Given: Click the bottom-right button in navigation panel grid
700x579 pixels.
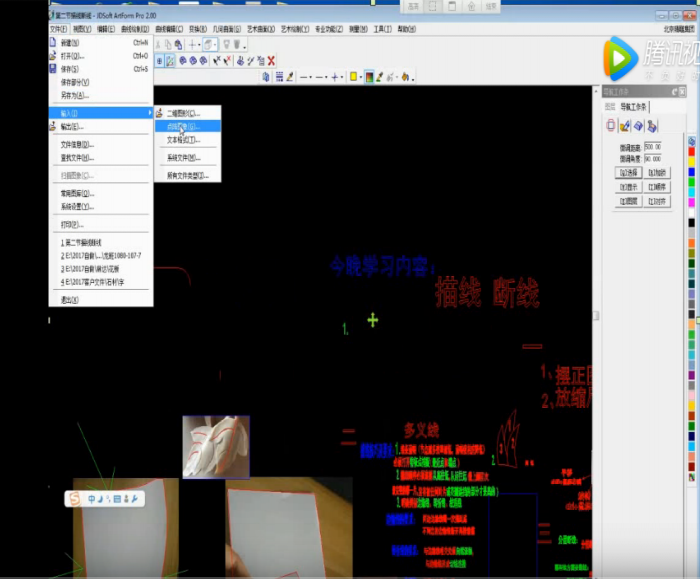Looking at the screenshot, I should [x=658, y=201].
